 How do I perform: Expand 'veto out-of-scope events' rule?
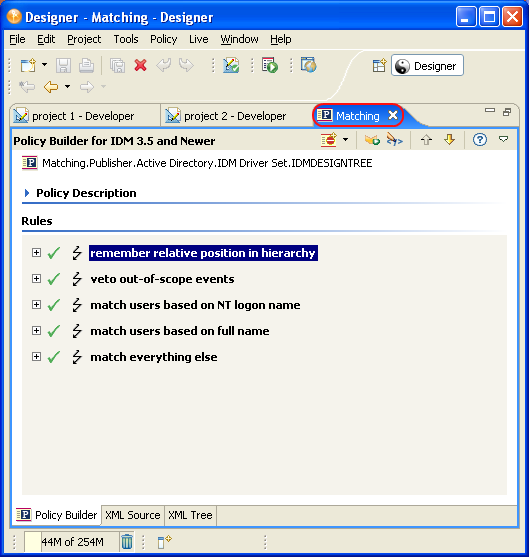(x=36, y=278)
